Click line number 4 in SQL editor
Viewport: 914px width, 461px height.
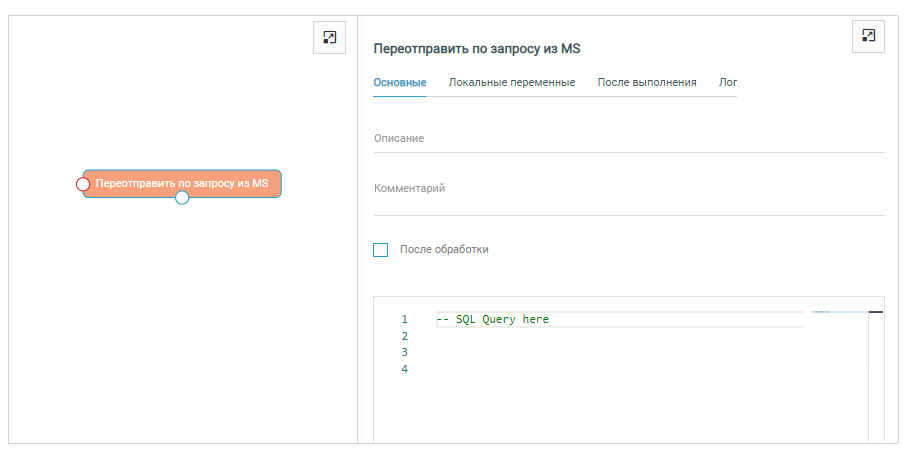[x=404, y=369]
